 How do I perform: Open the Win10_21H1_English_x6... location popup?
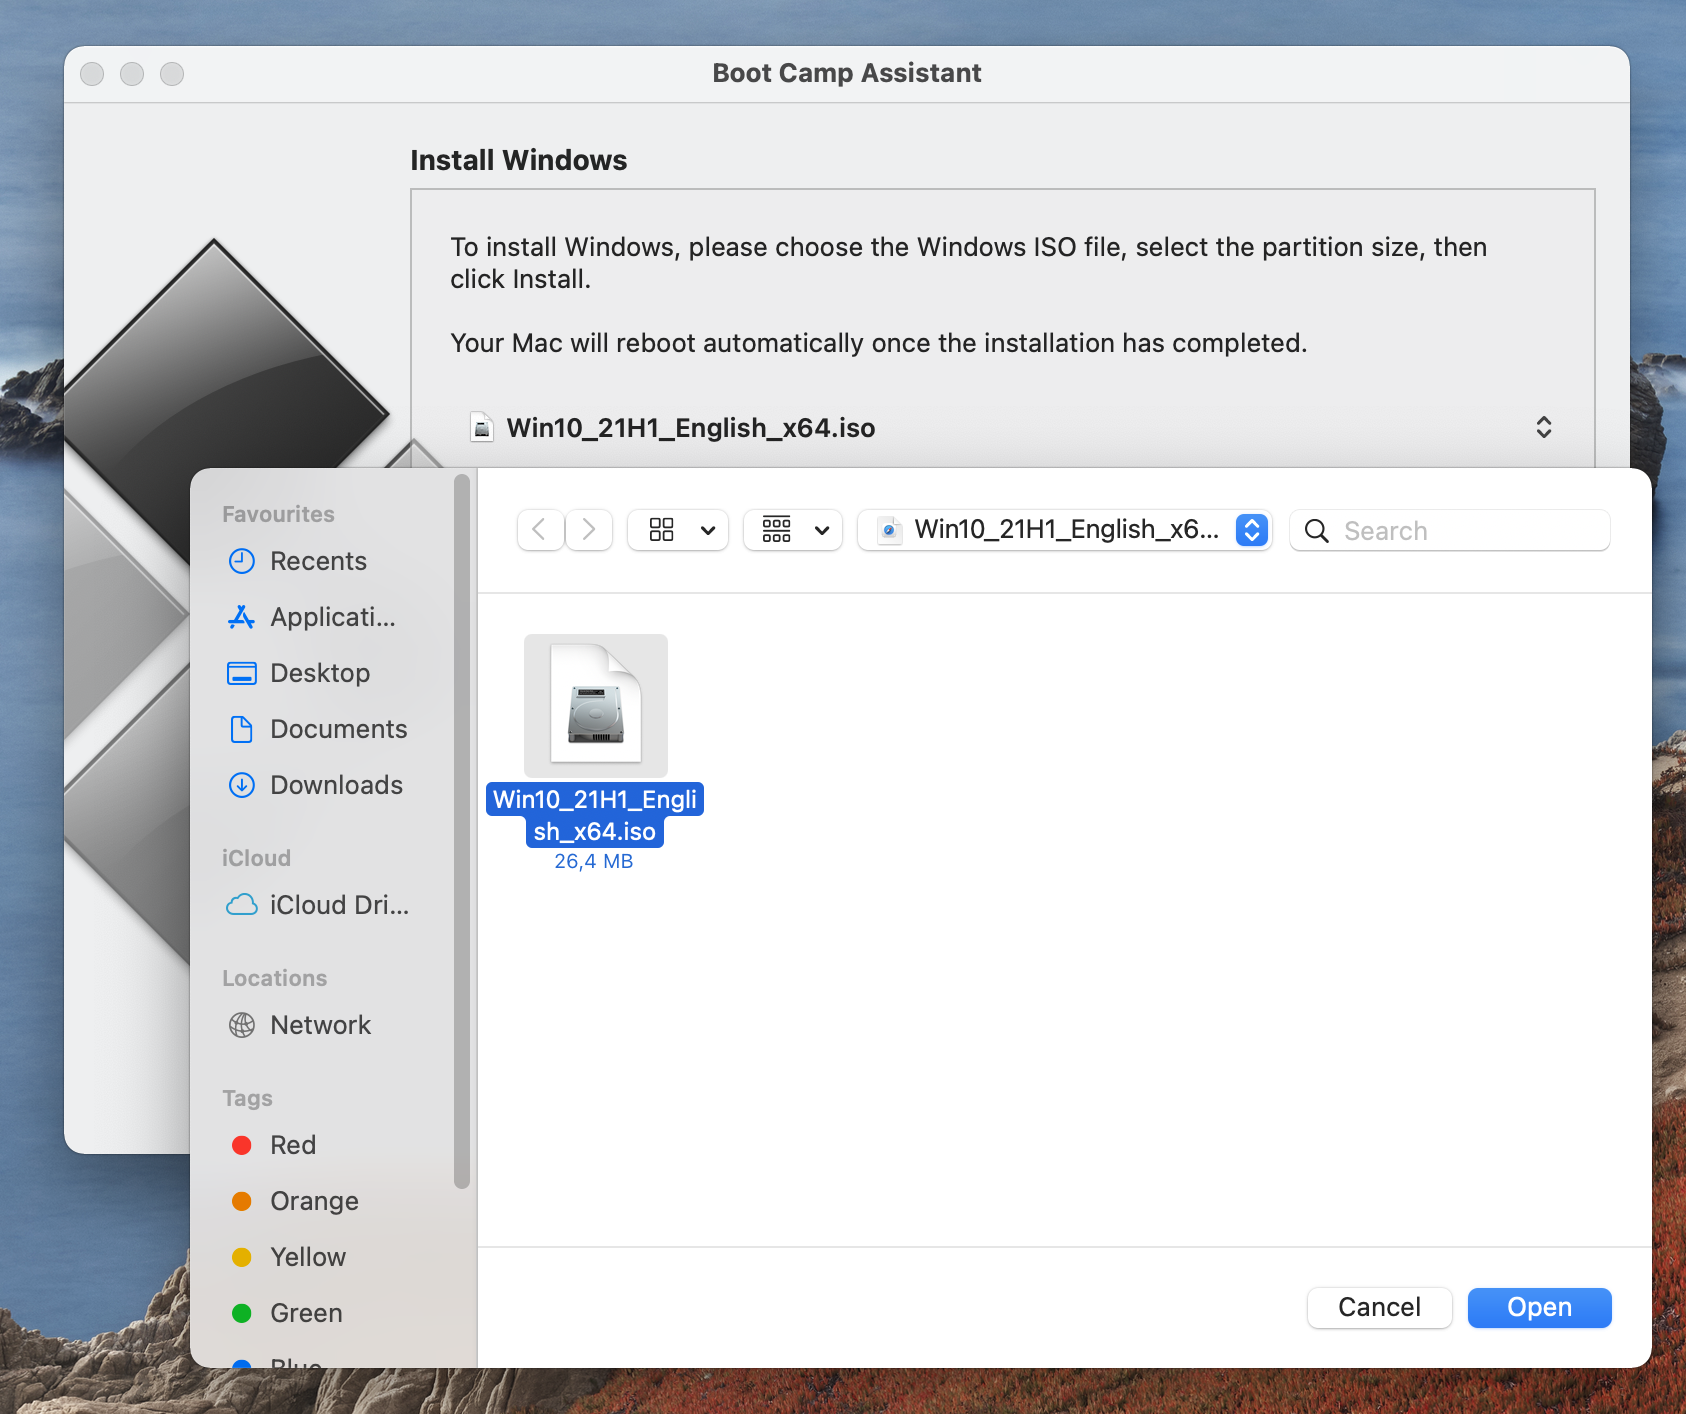click(1064, 530)
